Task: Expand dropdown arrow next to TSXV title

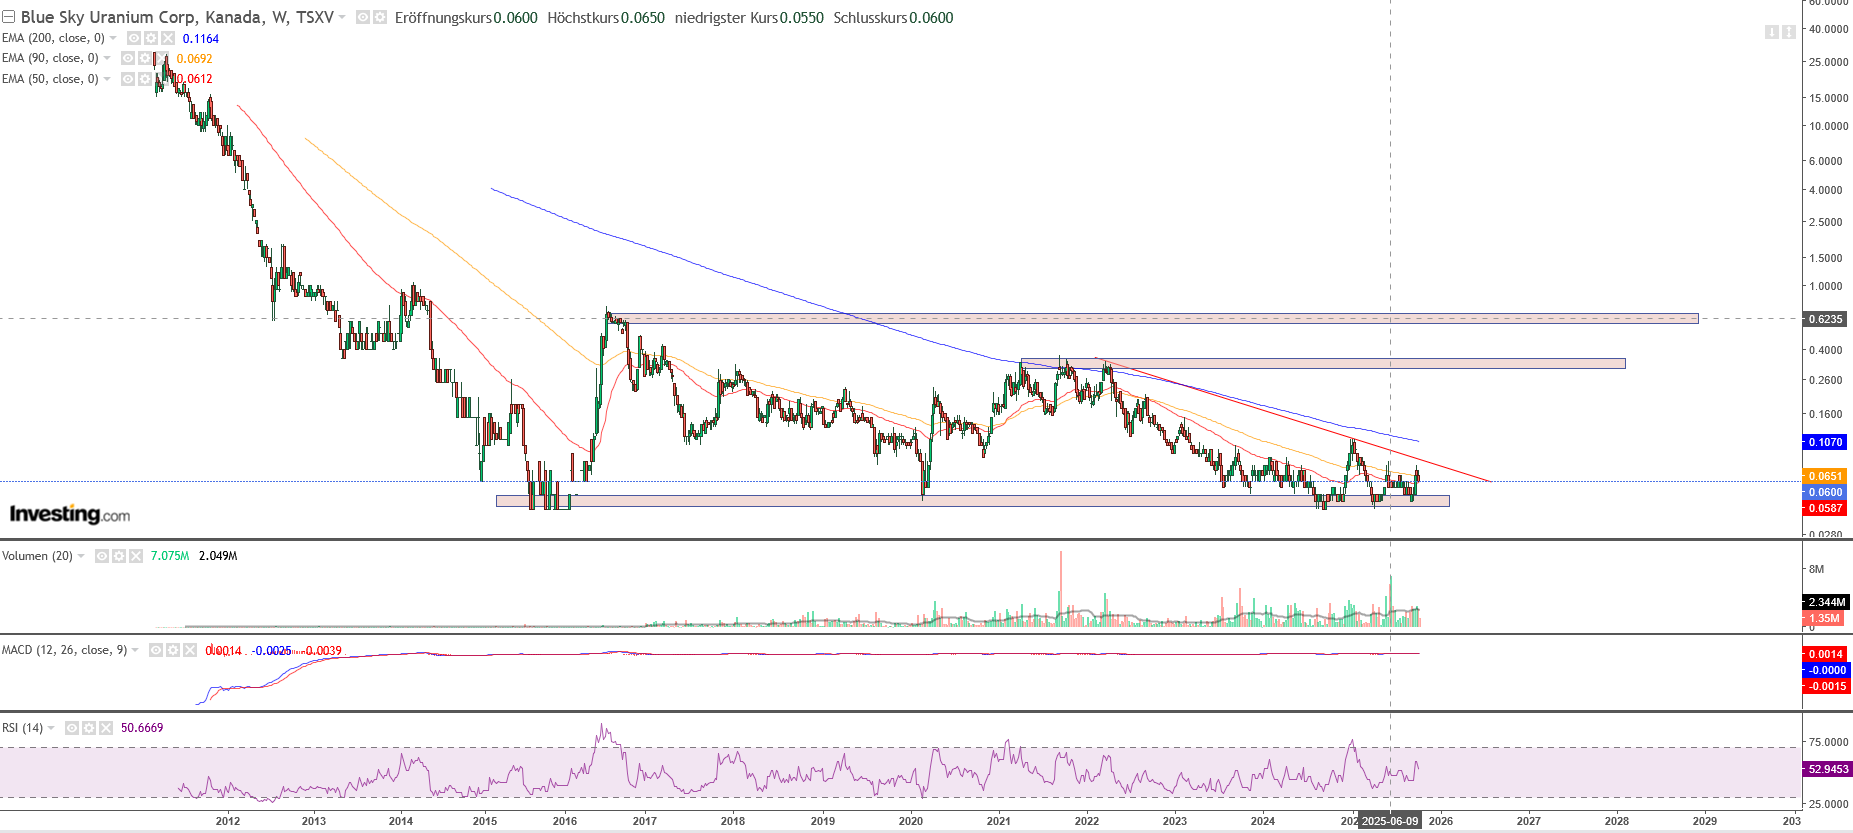Action: pyautogui.click(x=342, y=18)
